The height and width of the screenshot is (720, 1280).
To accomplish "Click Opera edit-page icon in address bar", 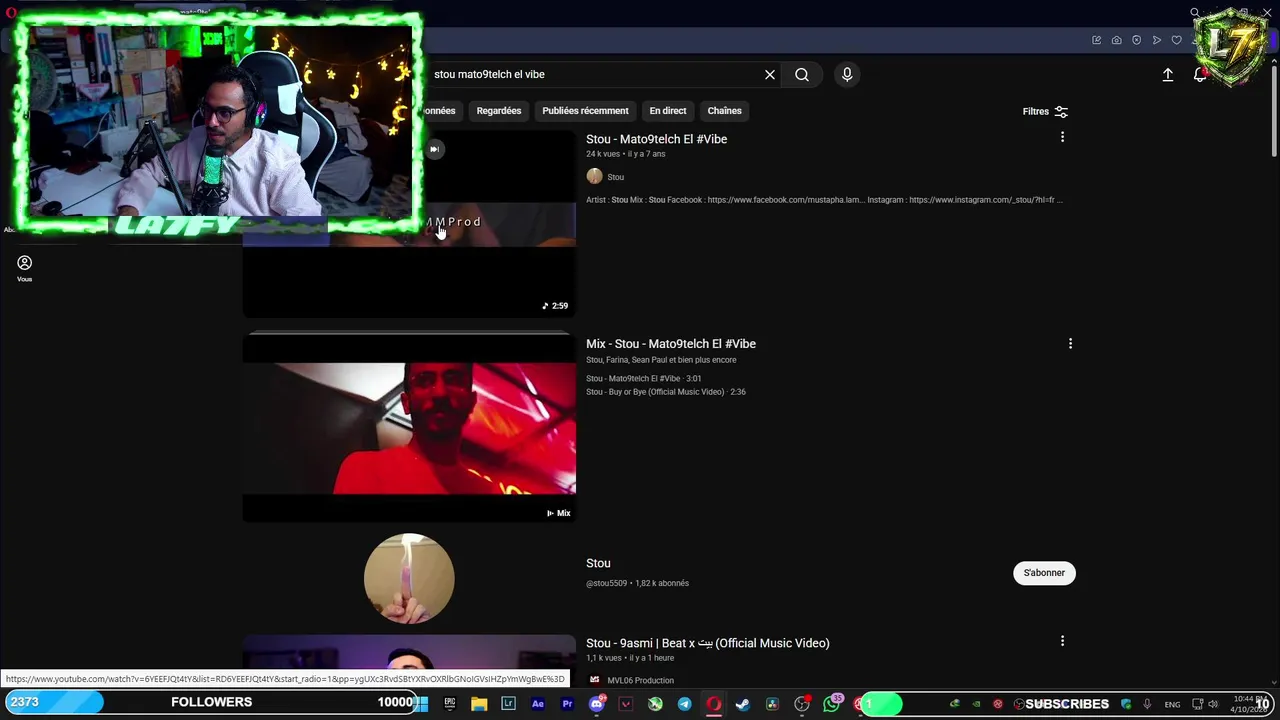I will [1096, 40].
